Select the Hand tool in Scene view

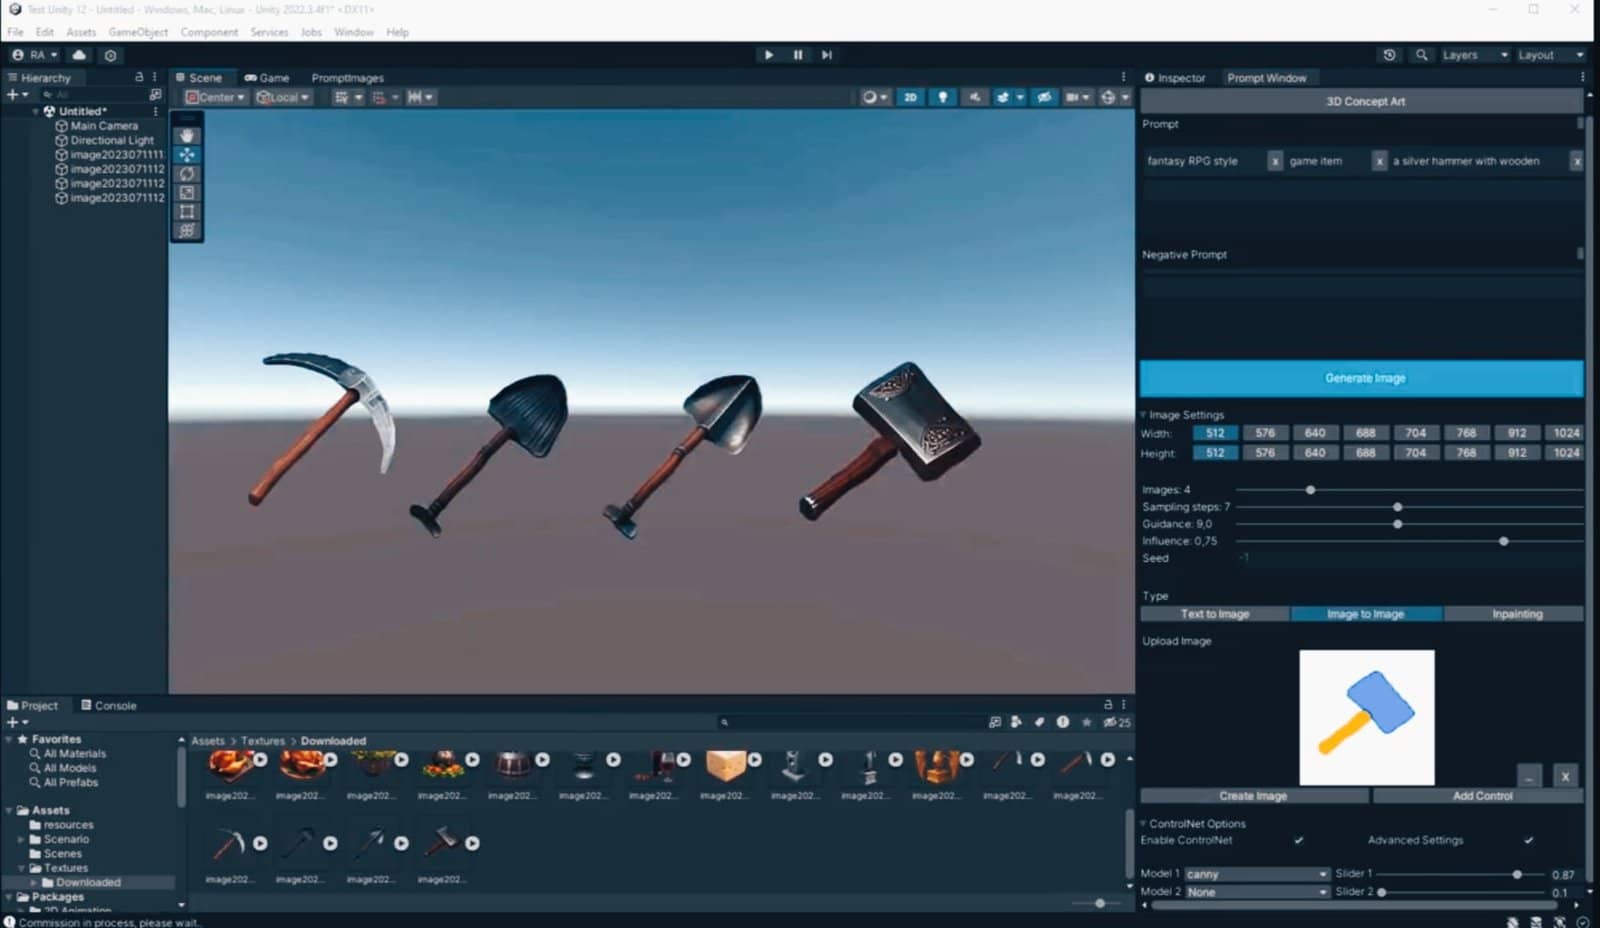[187, 136]
